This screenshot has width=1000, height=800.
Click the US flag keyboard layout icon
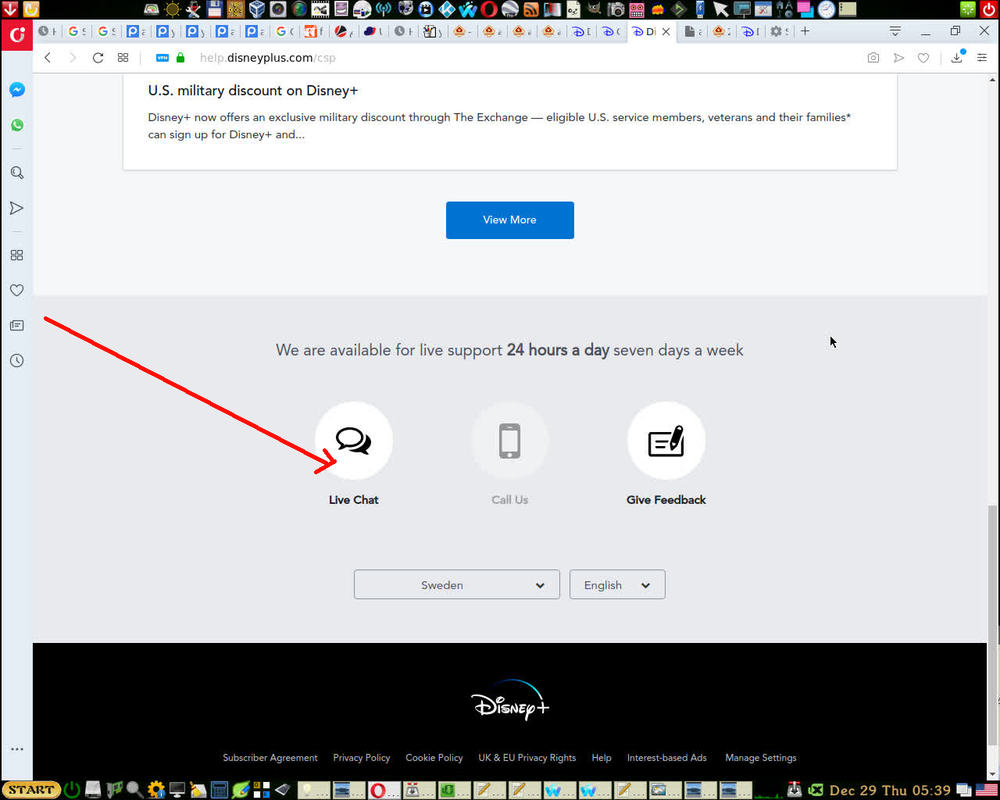987,790
